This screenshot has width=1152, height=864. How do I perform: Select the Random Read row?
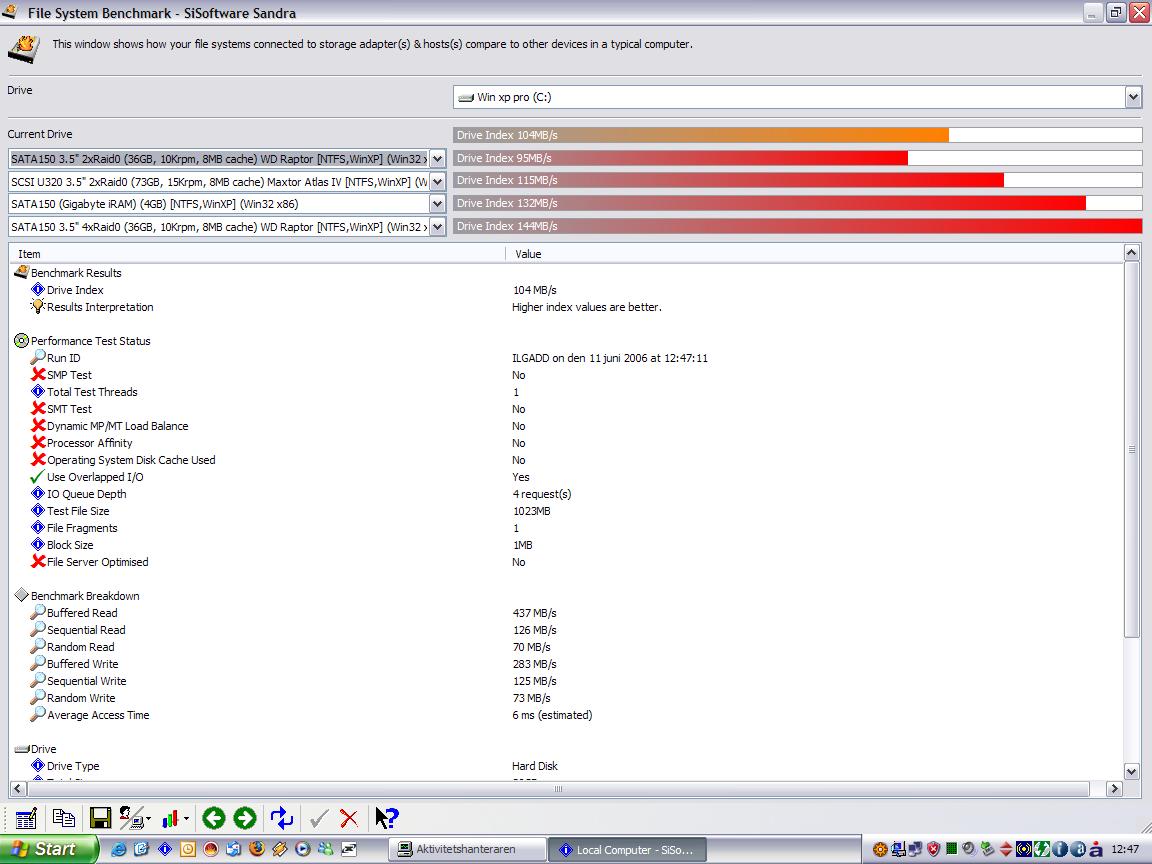[x=566, y=647]
